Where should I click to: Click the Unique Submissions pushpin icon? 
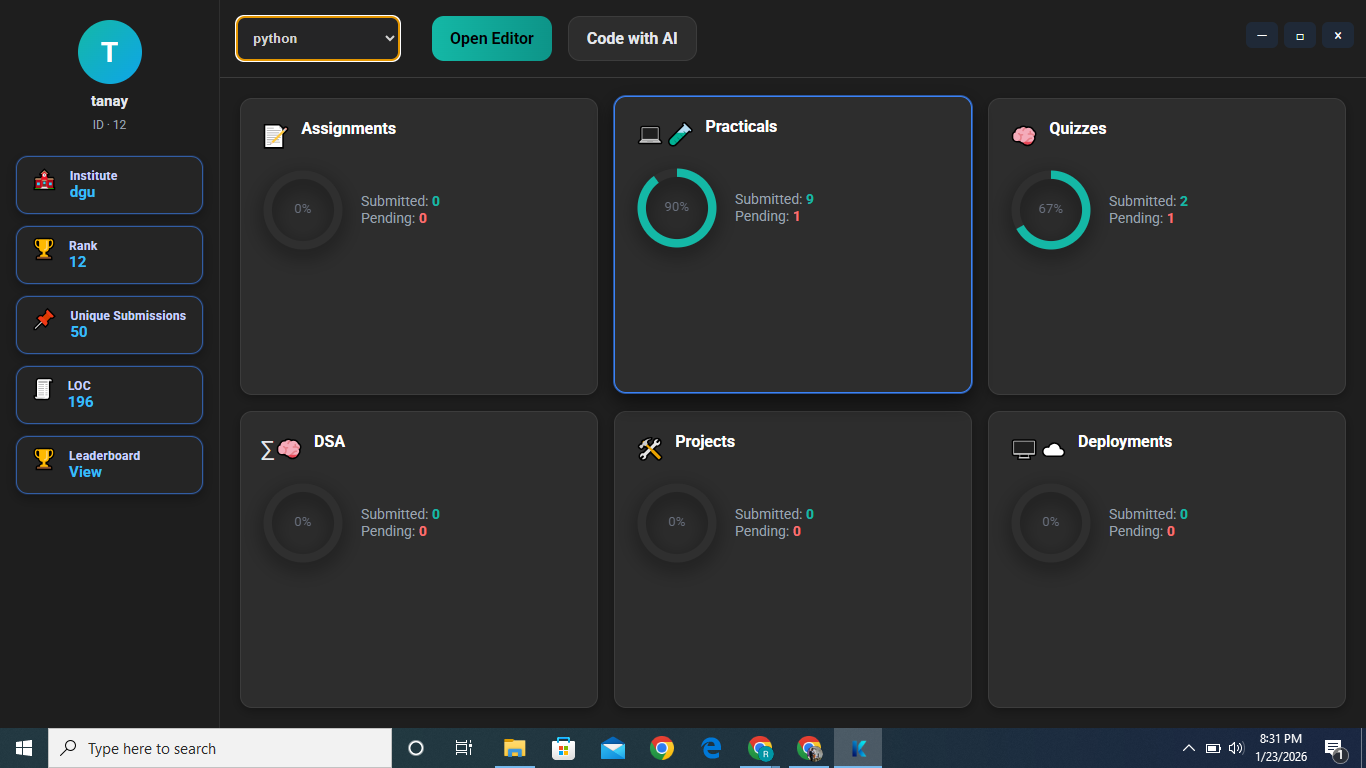(x=44, y=320)
